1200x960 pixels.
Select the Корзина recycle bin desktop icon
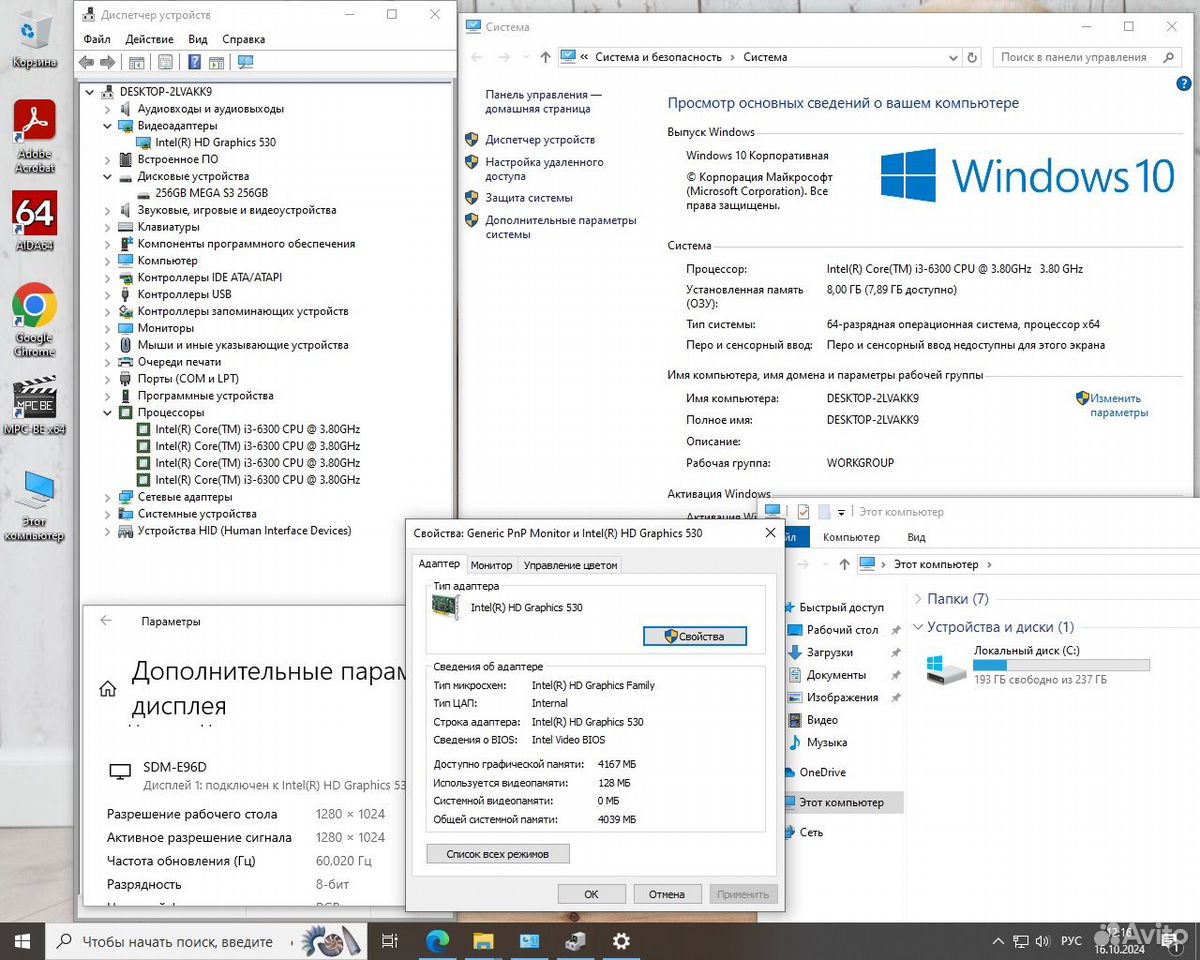pos(34,40)
